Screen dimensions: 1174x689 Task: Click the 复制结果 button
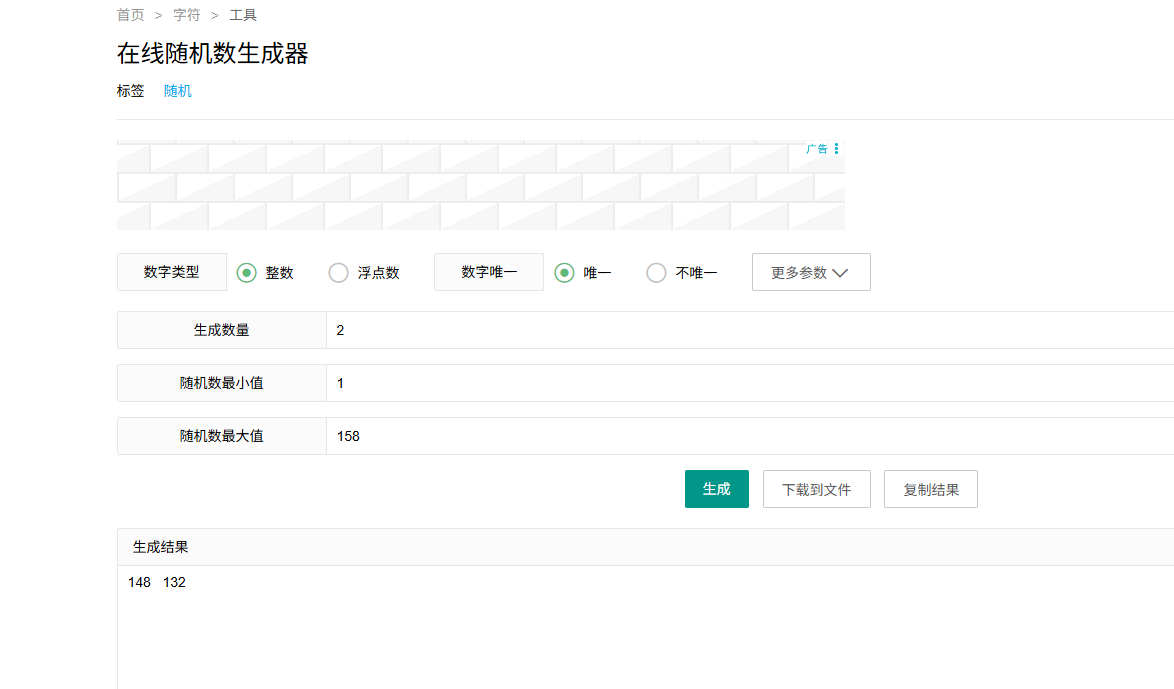click(x=930, y=489)
